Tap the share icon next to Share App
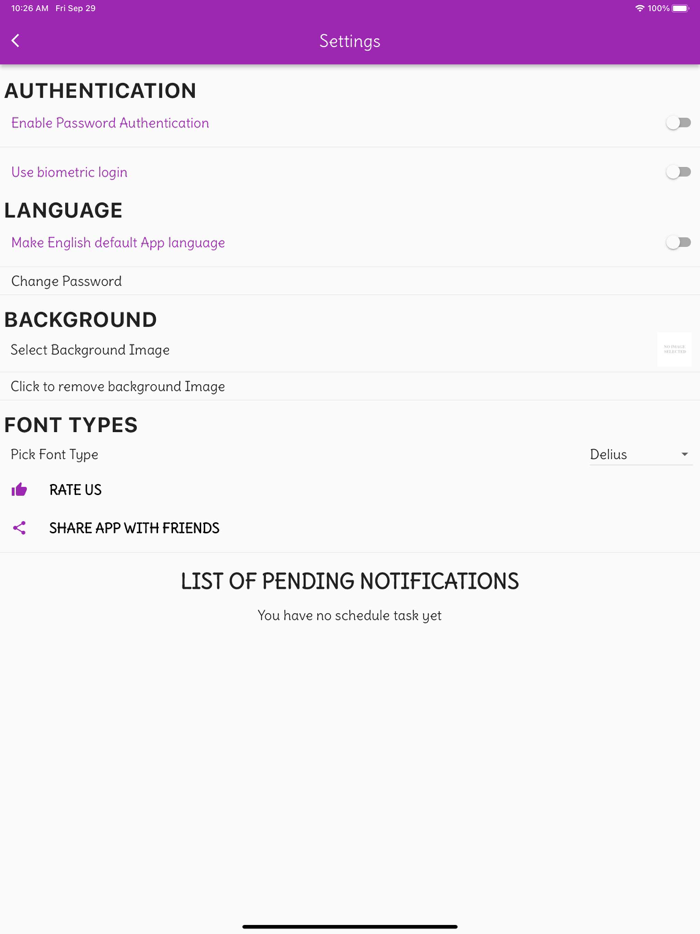The width and height of the screenshot is (700, 934). [19, 527]
